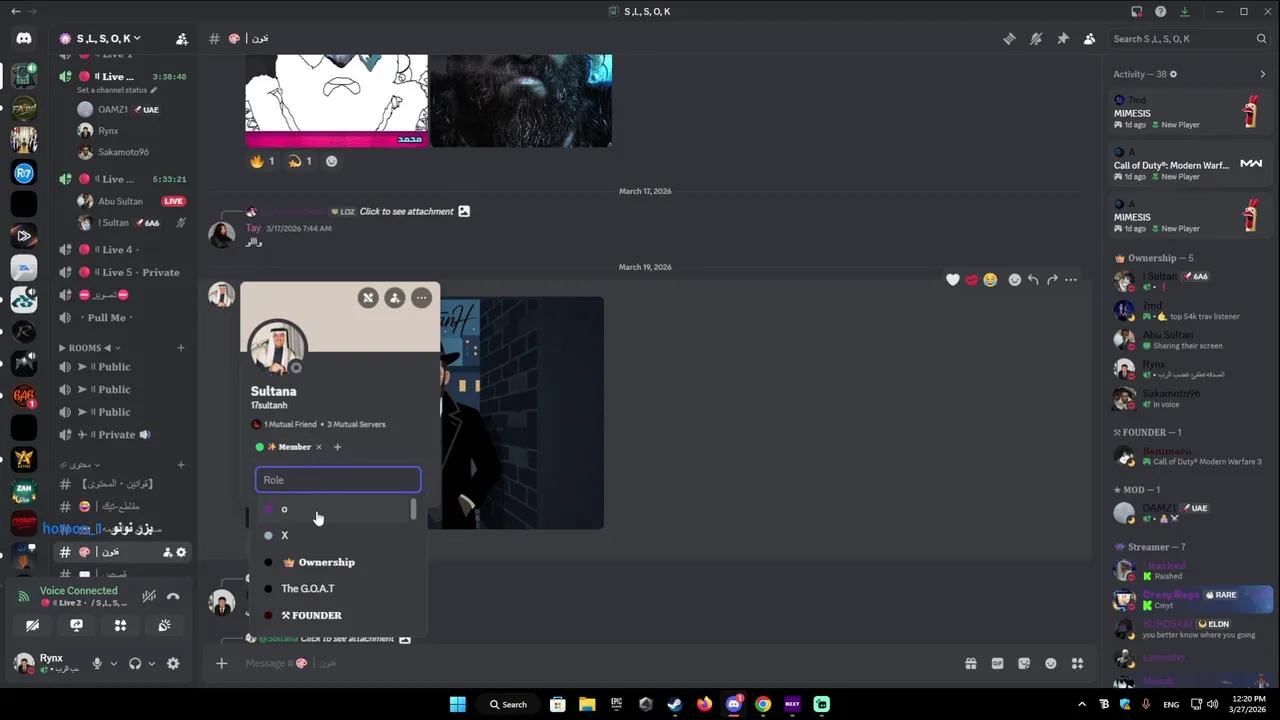Type in the Role search field
1280x720 pixels.
pyautogui.click(x=338, y=480)
